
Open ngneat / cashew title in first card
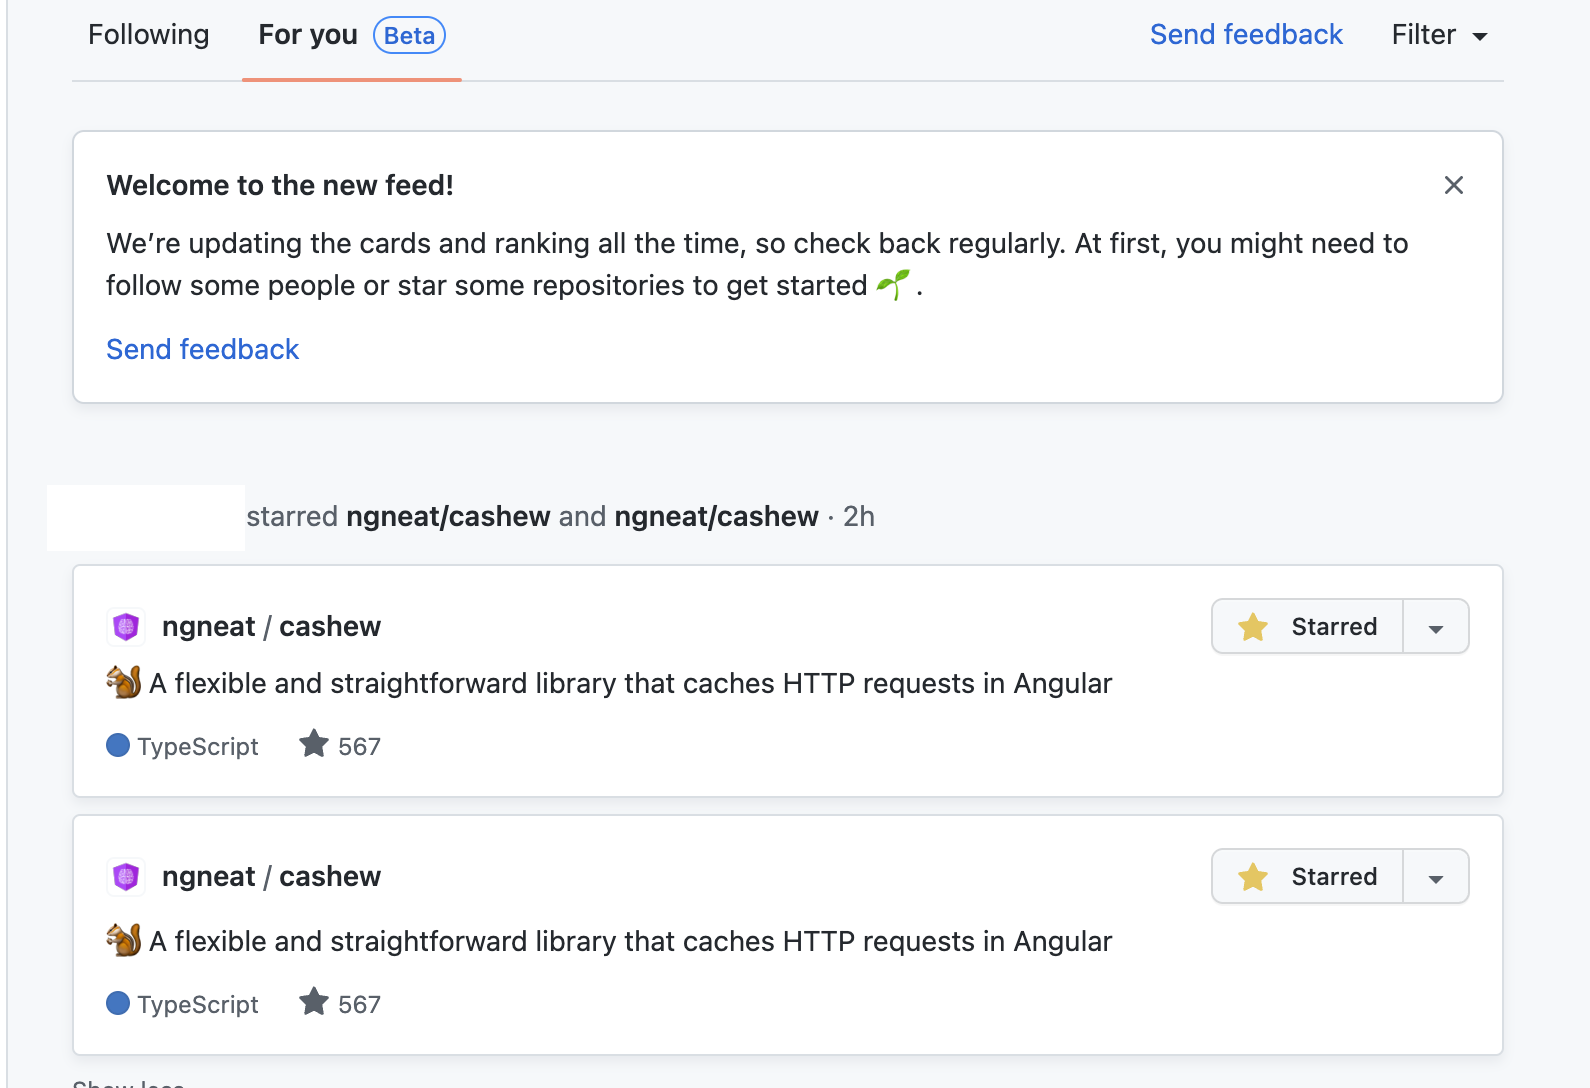point(271,626)
